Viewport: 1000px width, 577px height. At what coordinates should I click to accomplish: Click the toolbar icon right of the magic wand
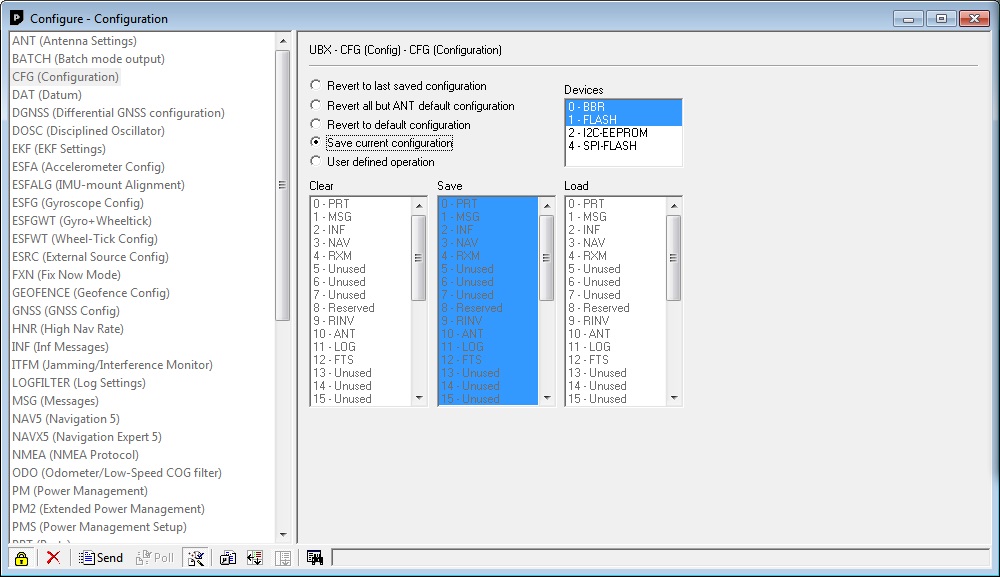[228, 559]
